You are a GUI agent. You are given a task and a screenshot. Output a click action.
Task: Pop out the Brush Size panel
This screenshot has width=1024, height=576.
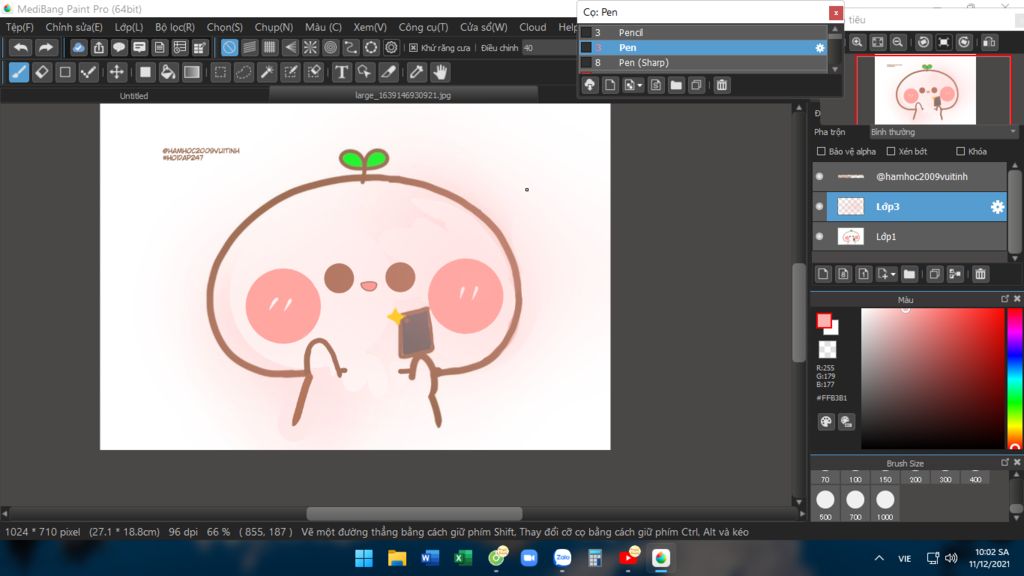coord(1005,462)
